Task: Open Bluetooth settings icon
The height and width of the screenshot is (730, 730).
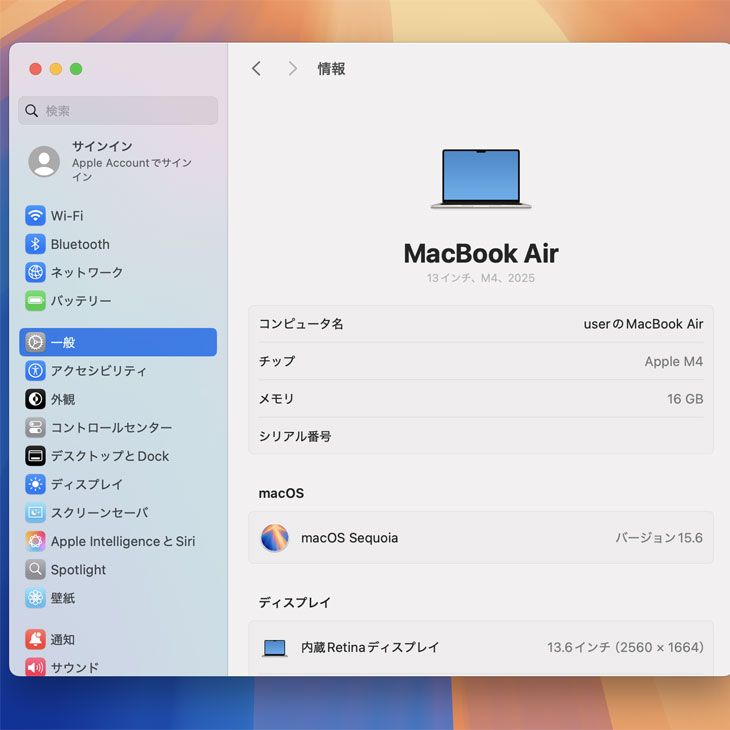Action: [35, 244]
